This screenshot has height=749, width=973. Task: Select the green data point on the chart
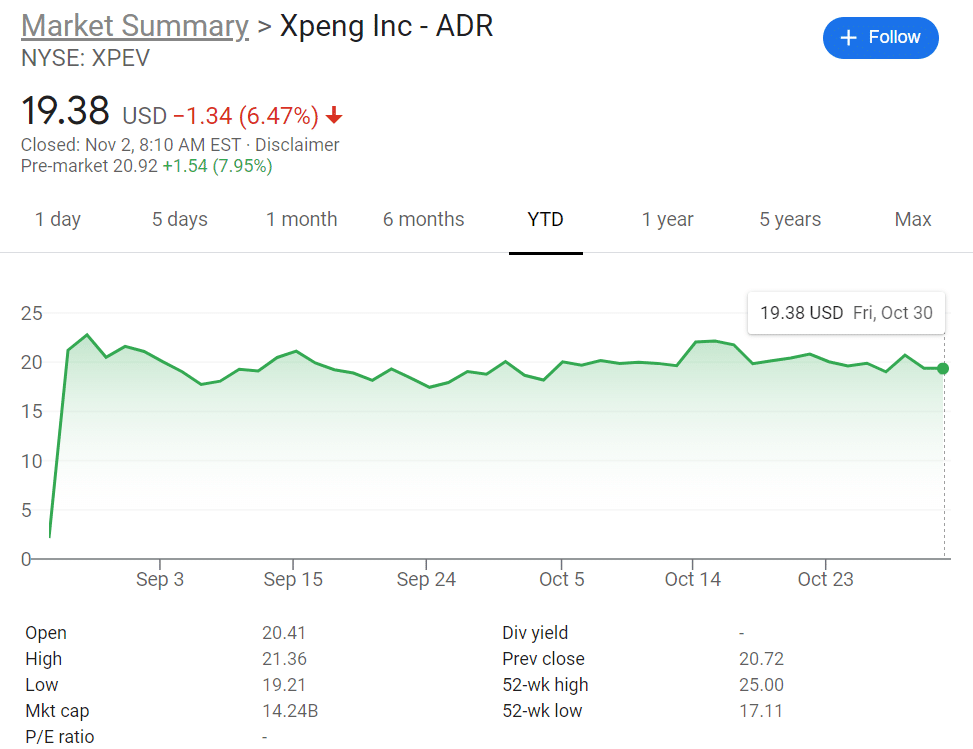[x=943, y=368]
